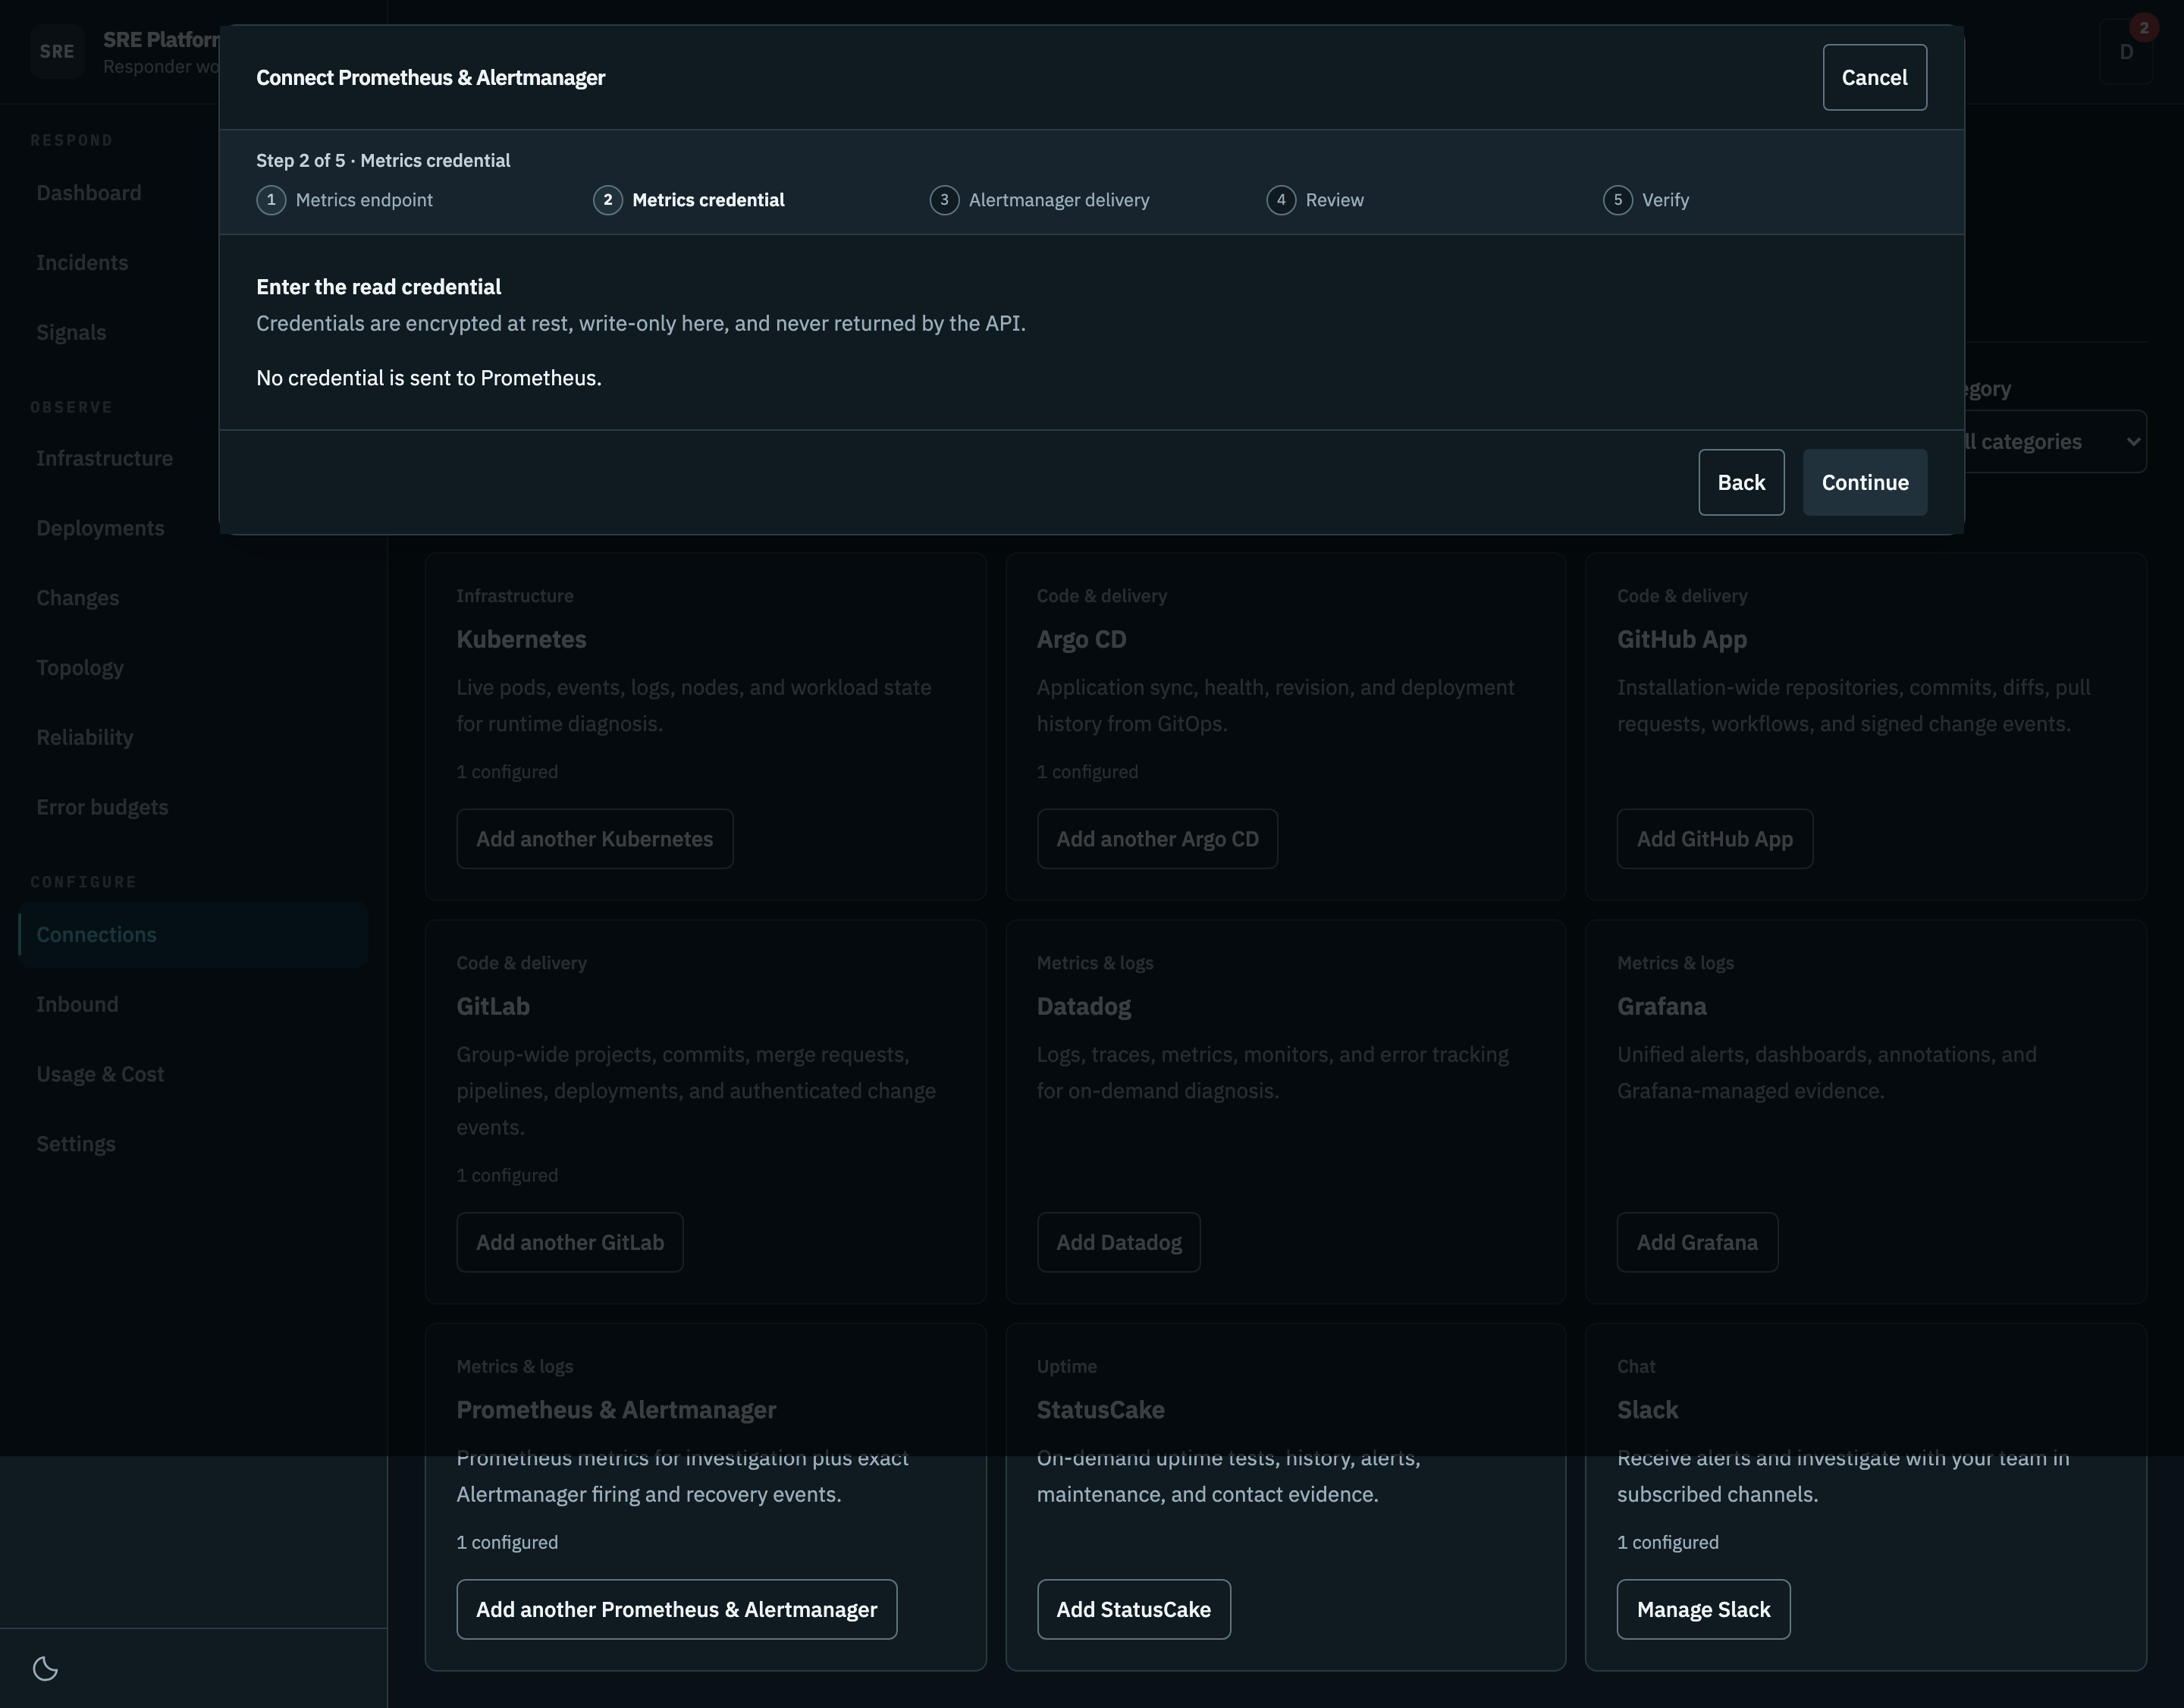Viewport: 2184px width, 1708px height.
Task: Click the Slack card title
Action: click(x=1647, y=1410)
